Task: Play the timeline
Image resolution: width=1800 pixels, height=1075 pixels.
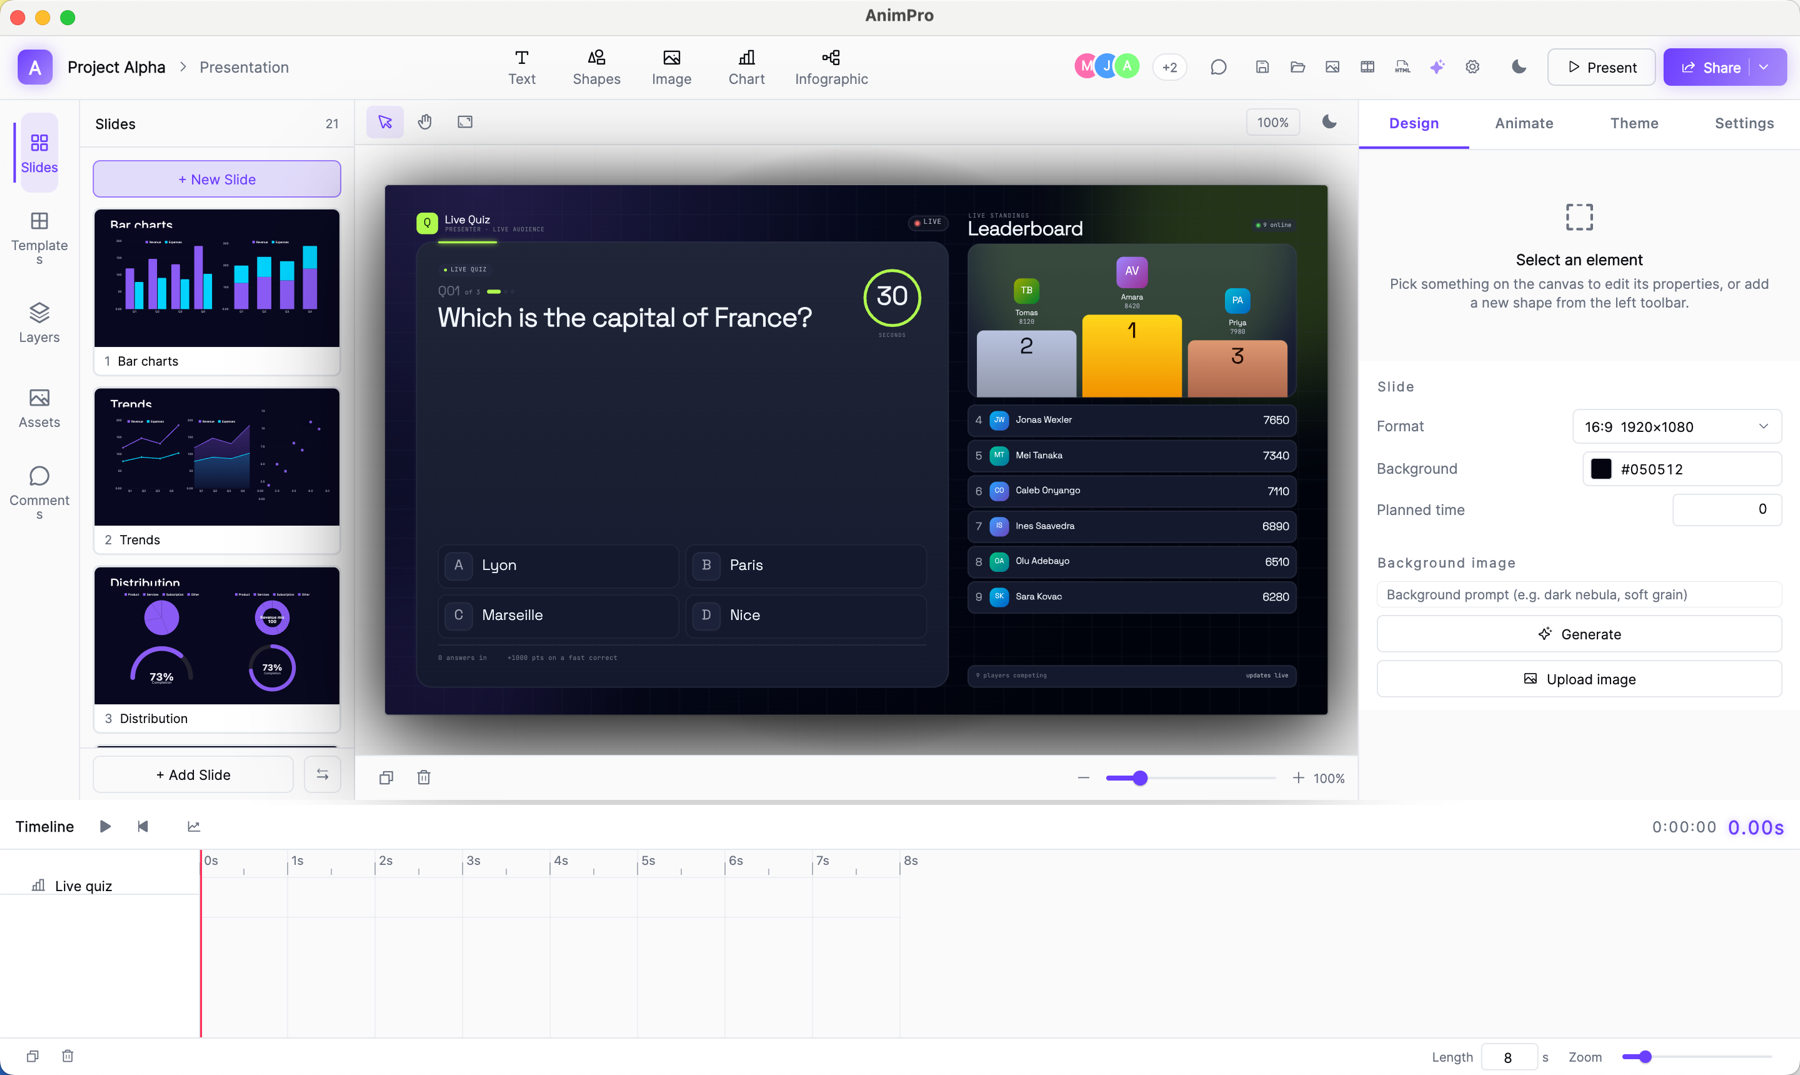Action: point(105,826)
